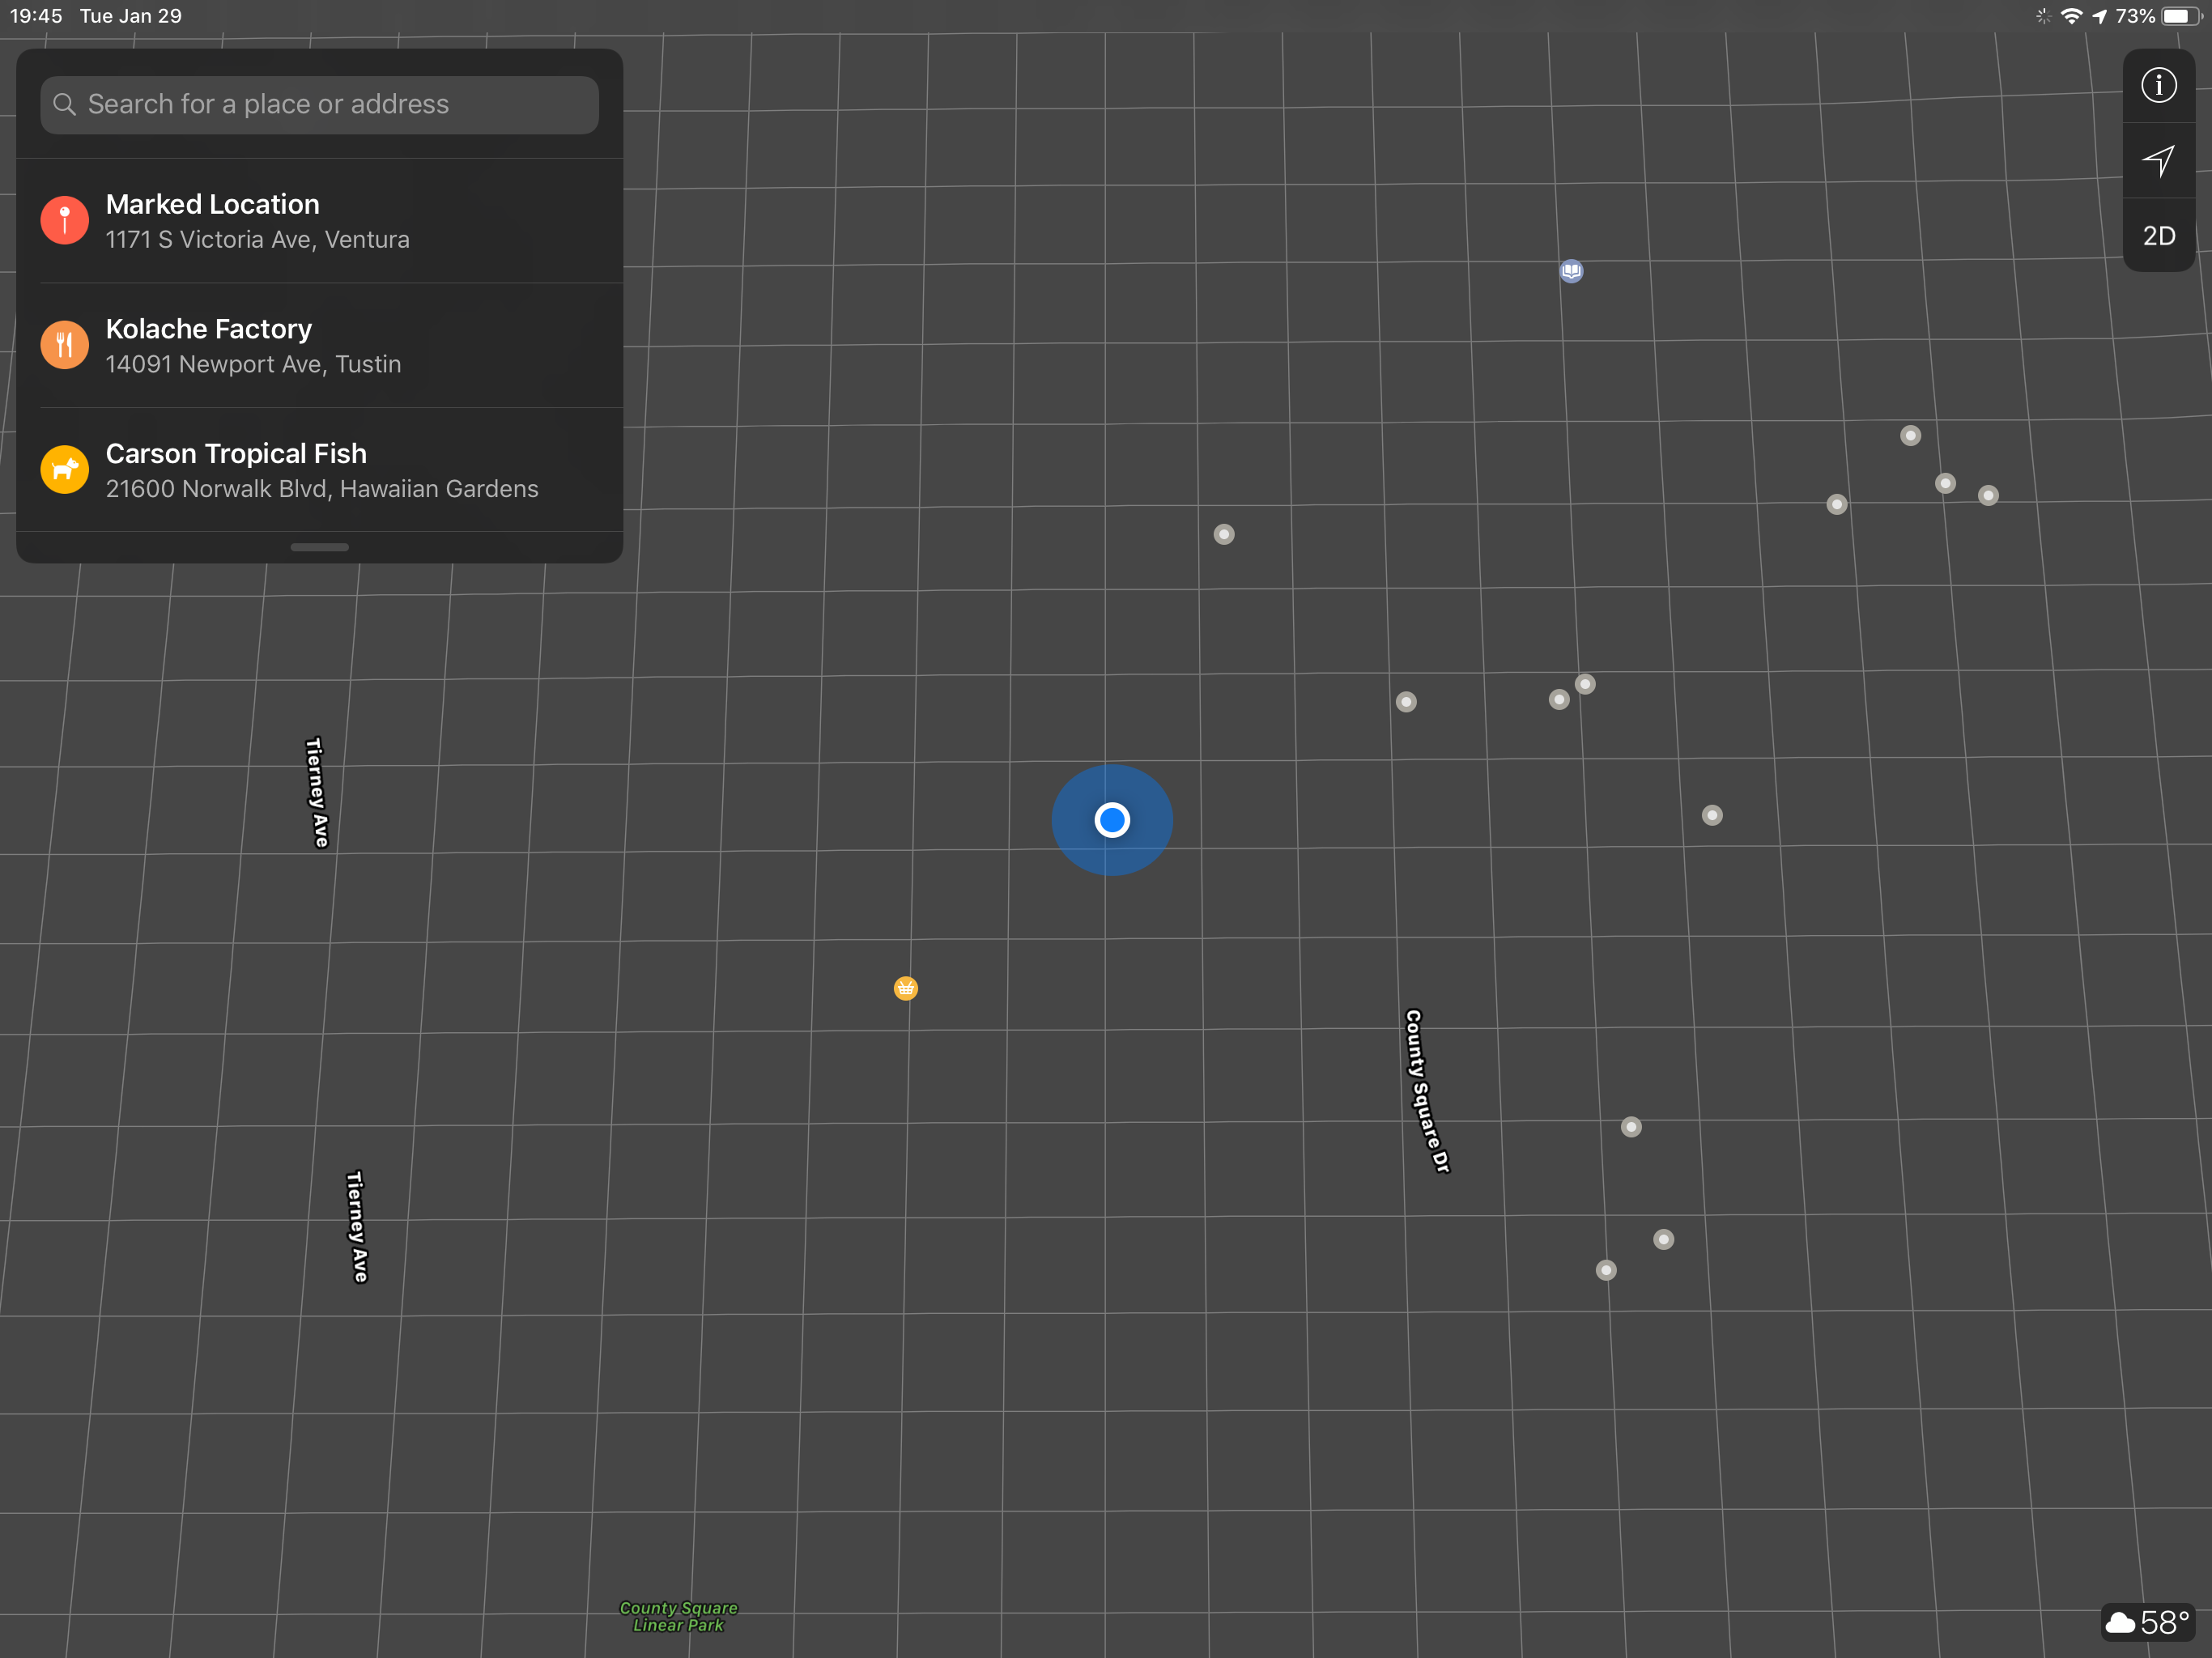
Task: Focus the place or address search field
Action: pyautogui.click(x=319, y=104)
